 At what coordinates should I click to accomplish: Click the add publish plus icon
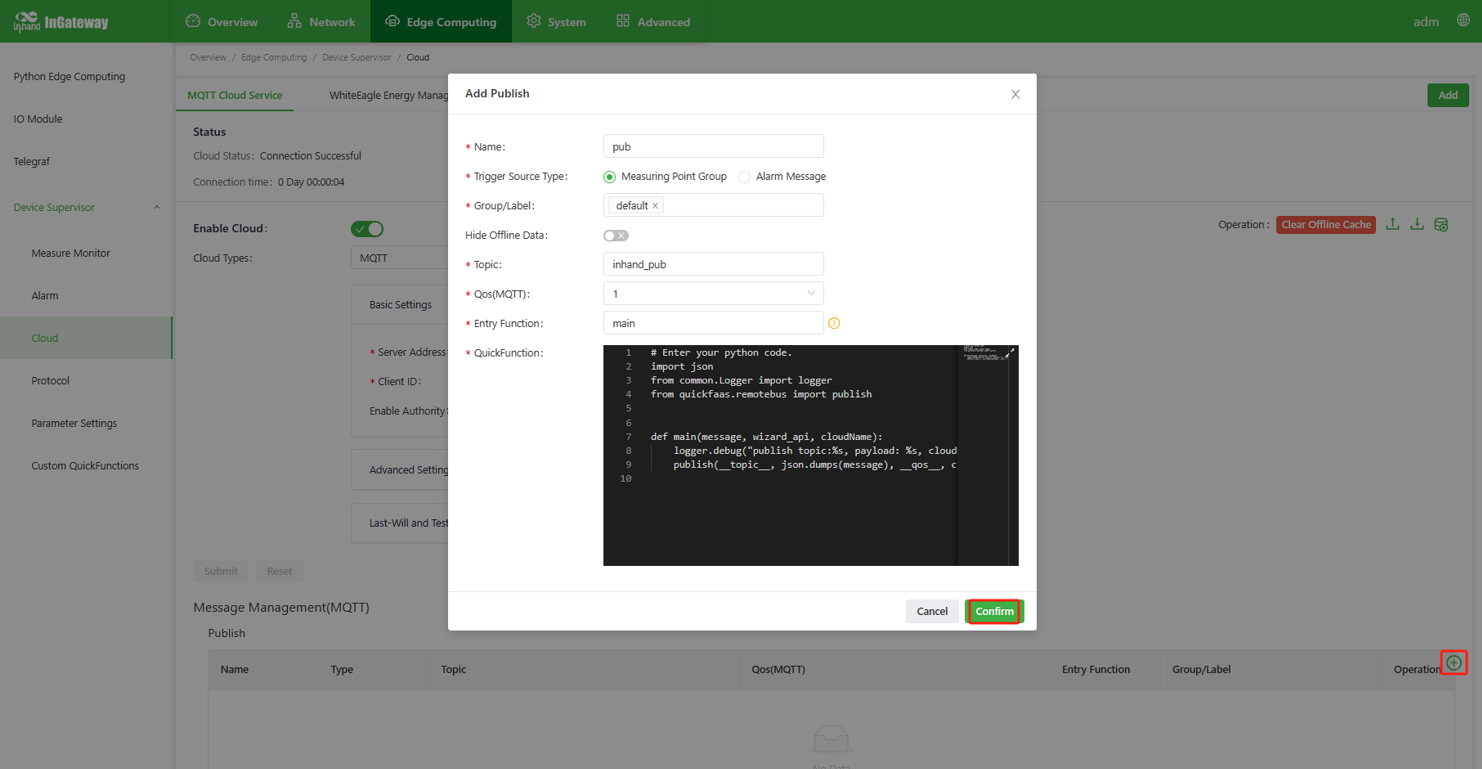(x=1454, y=663)
